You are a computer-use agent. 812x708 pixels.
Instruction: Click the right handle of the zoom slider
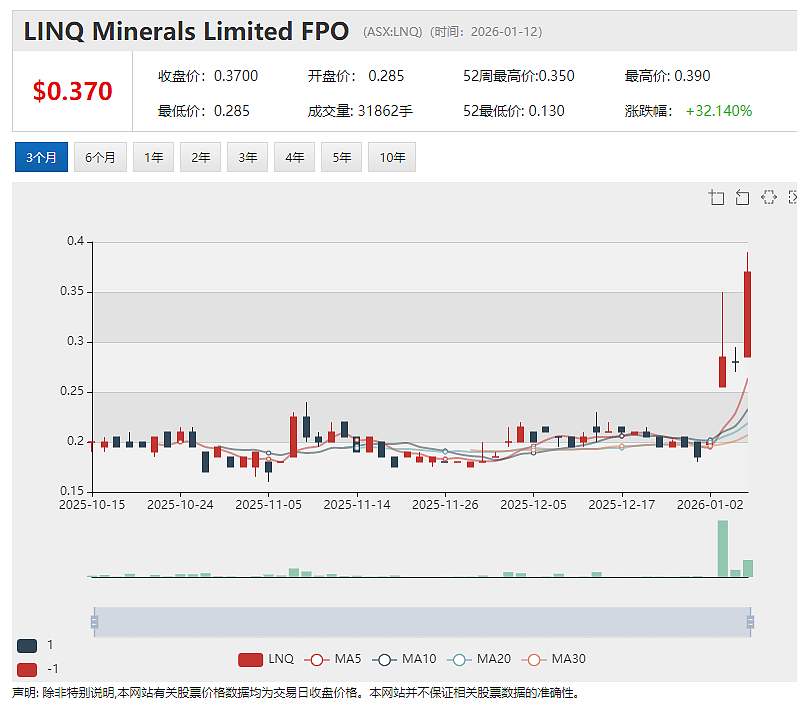coord(750,622)
